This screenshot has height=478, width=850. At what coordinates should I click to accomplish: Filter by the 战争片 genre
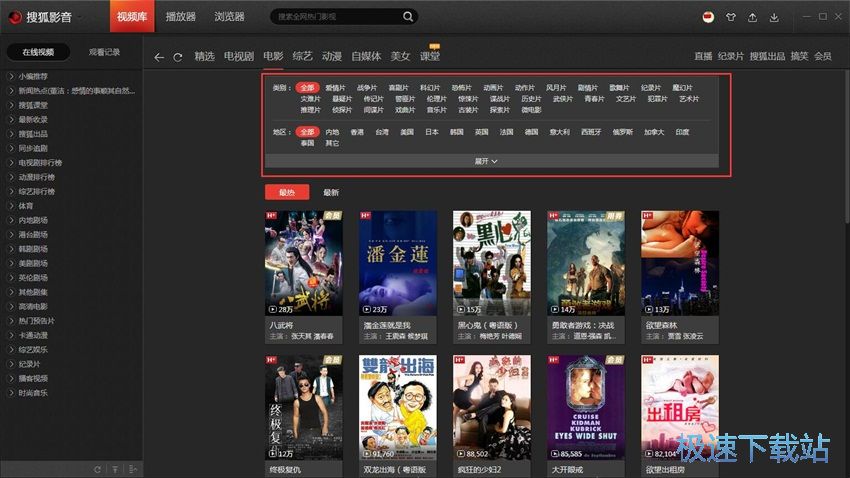coord(367,87)
